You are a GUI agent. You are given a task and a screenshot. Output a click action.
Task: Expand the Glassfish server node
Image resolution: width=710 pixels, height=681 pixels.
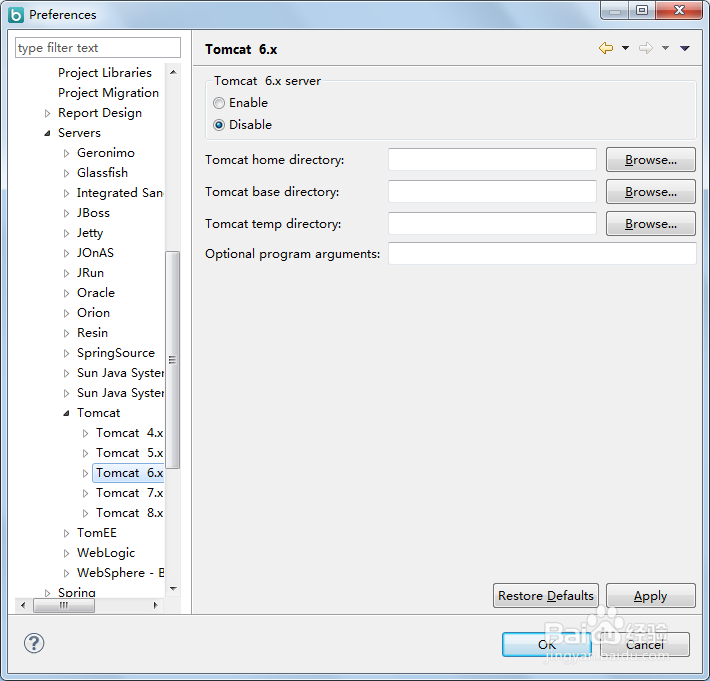click(x=67, y=173)
